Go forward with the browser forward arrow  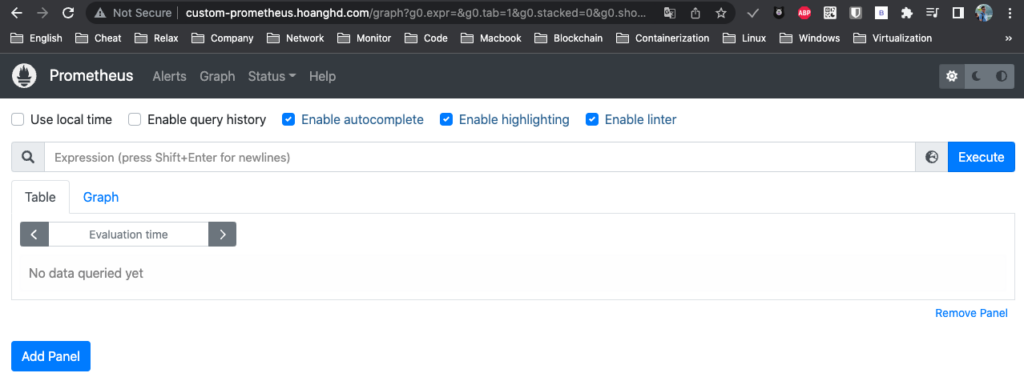click(x=42, y=12)
